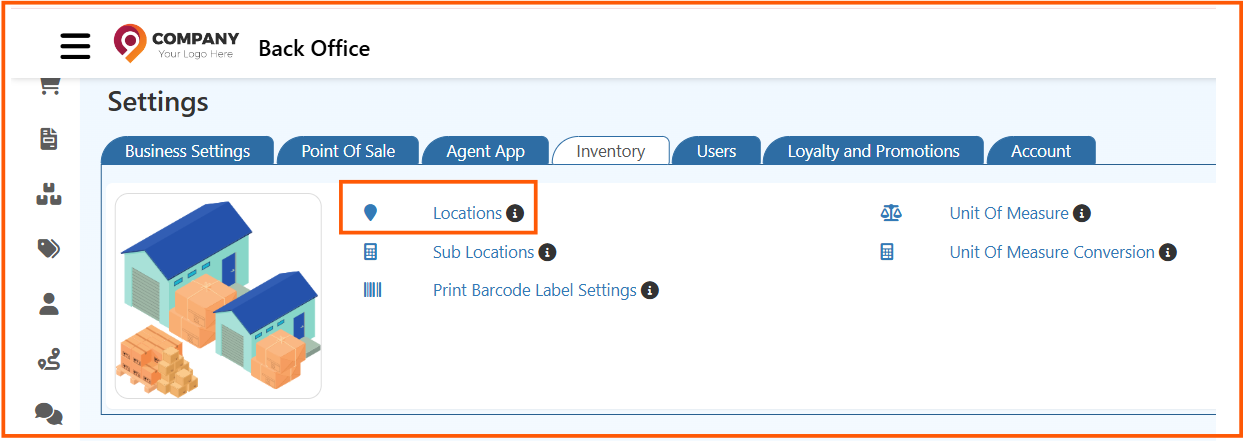Select the Loyalty and Promotions tab
This screenshot has height=441, width=1243.
tap(873, 151)
